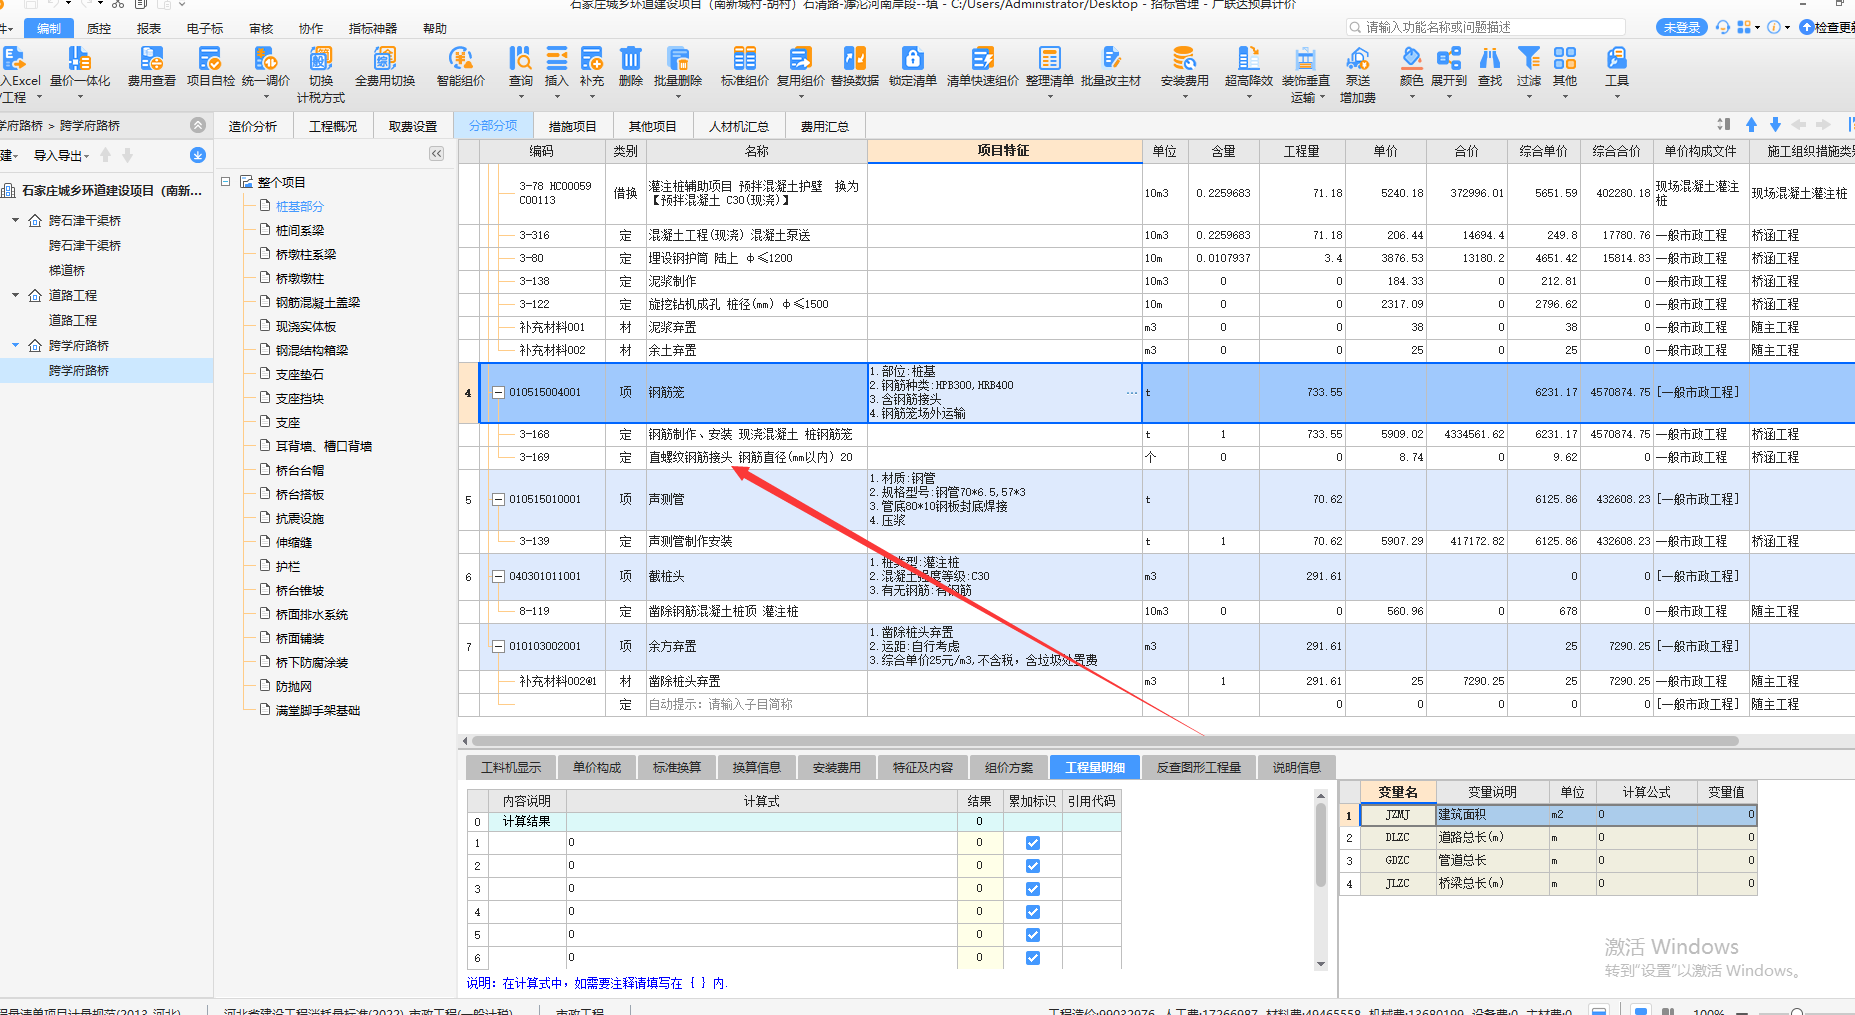Open the 整理清单 tool
Image resolution: width=1855 pixels, height=1015 pixels.
click(1050, 66)
